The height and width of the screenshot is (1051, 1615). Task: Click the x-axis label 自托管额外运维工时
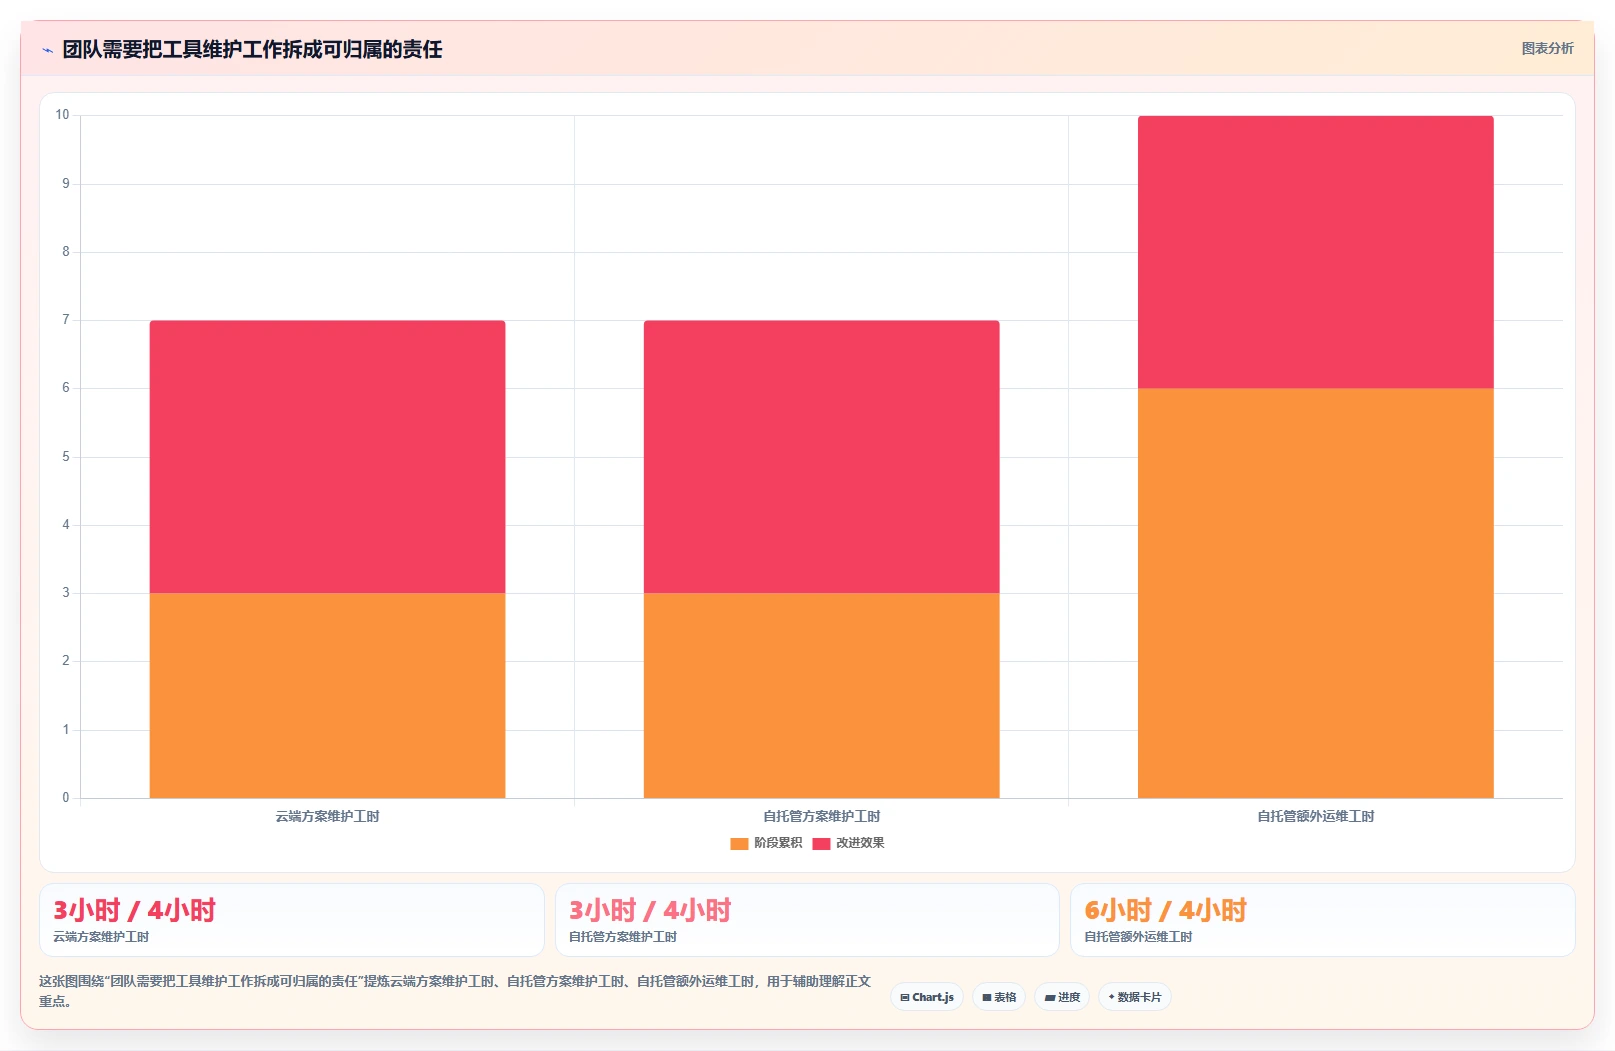click(x=1315, y=816)
